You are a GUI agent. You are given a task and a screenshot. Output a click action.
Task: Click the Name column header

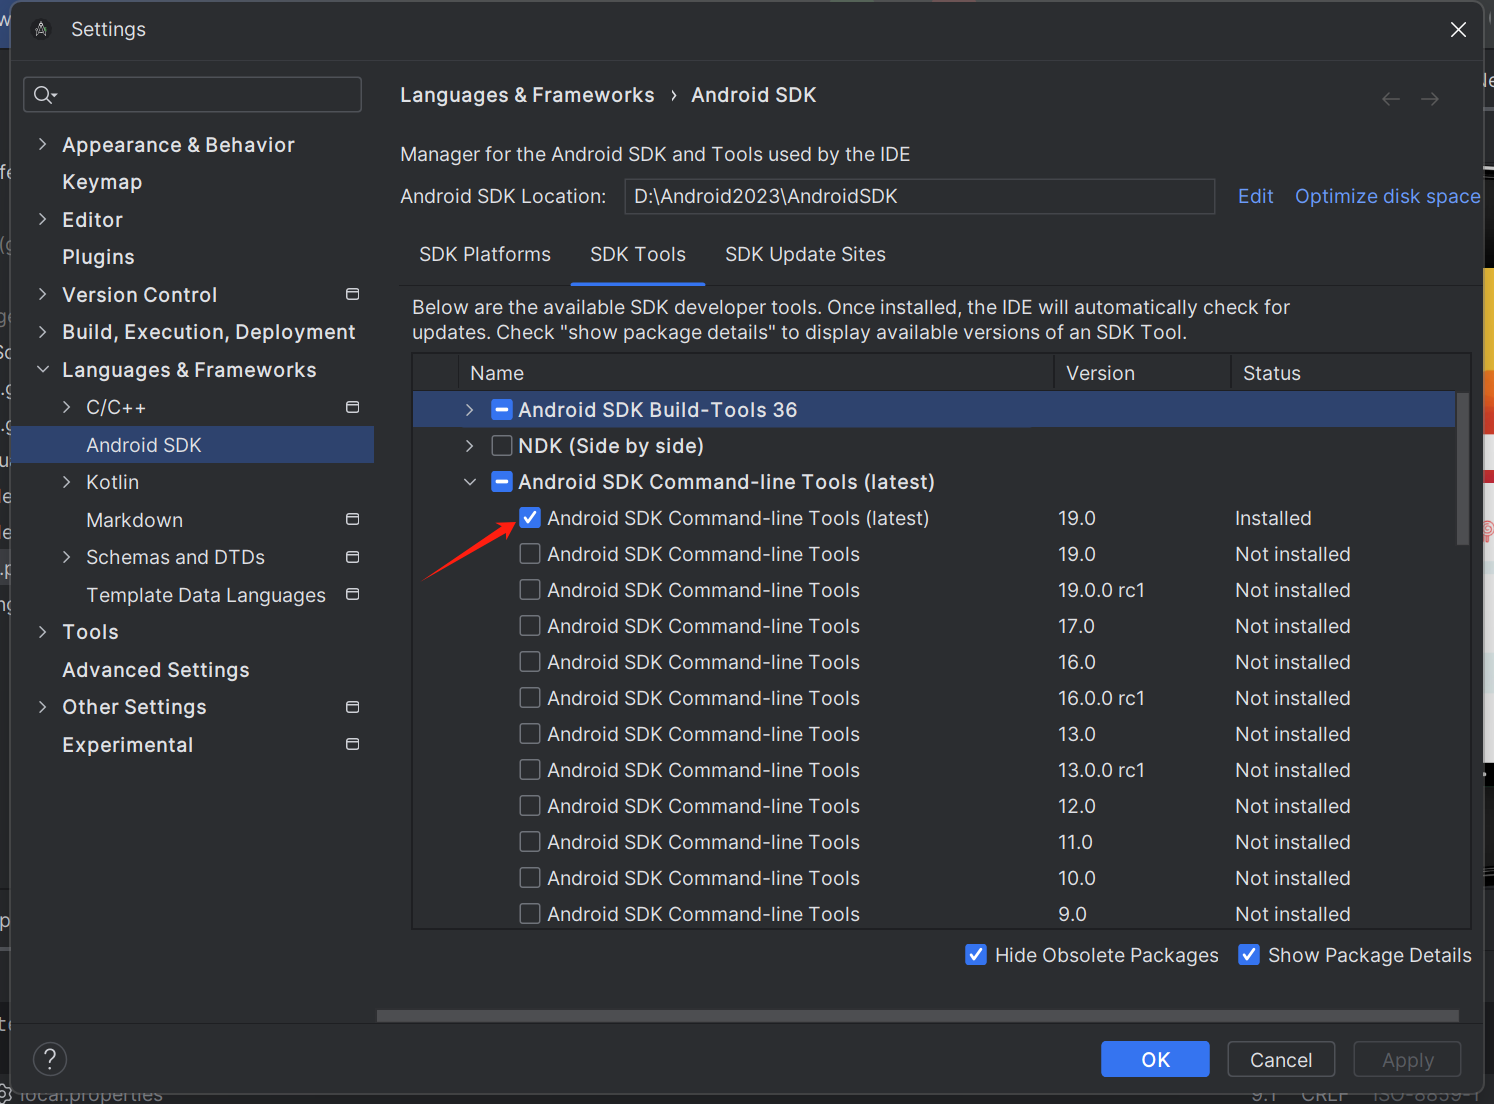click(x=756, y=373)
